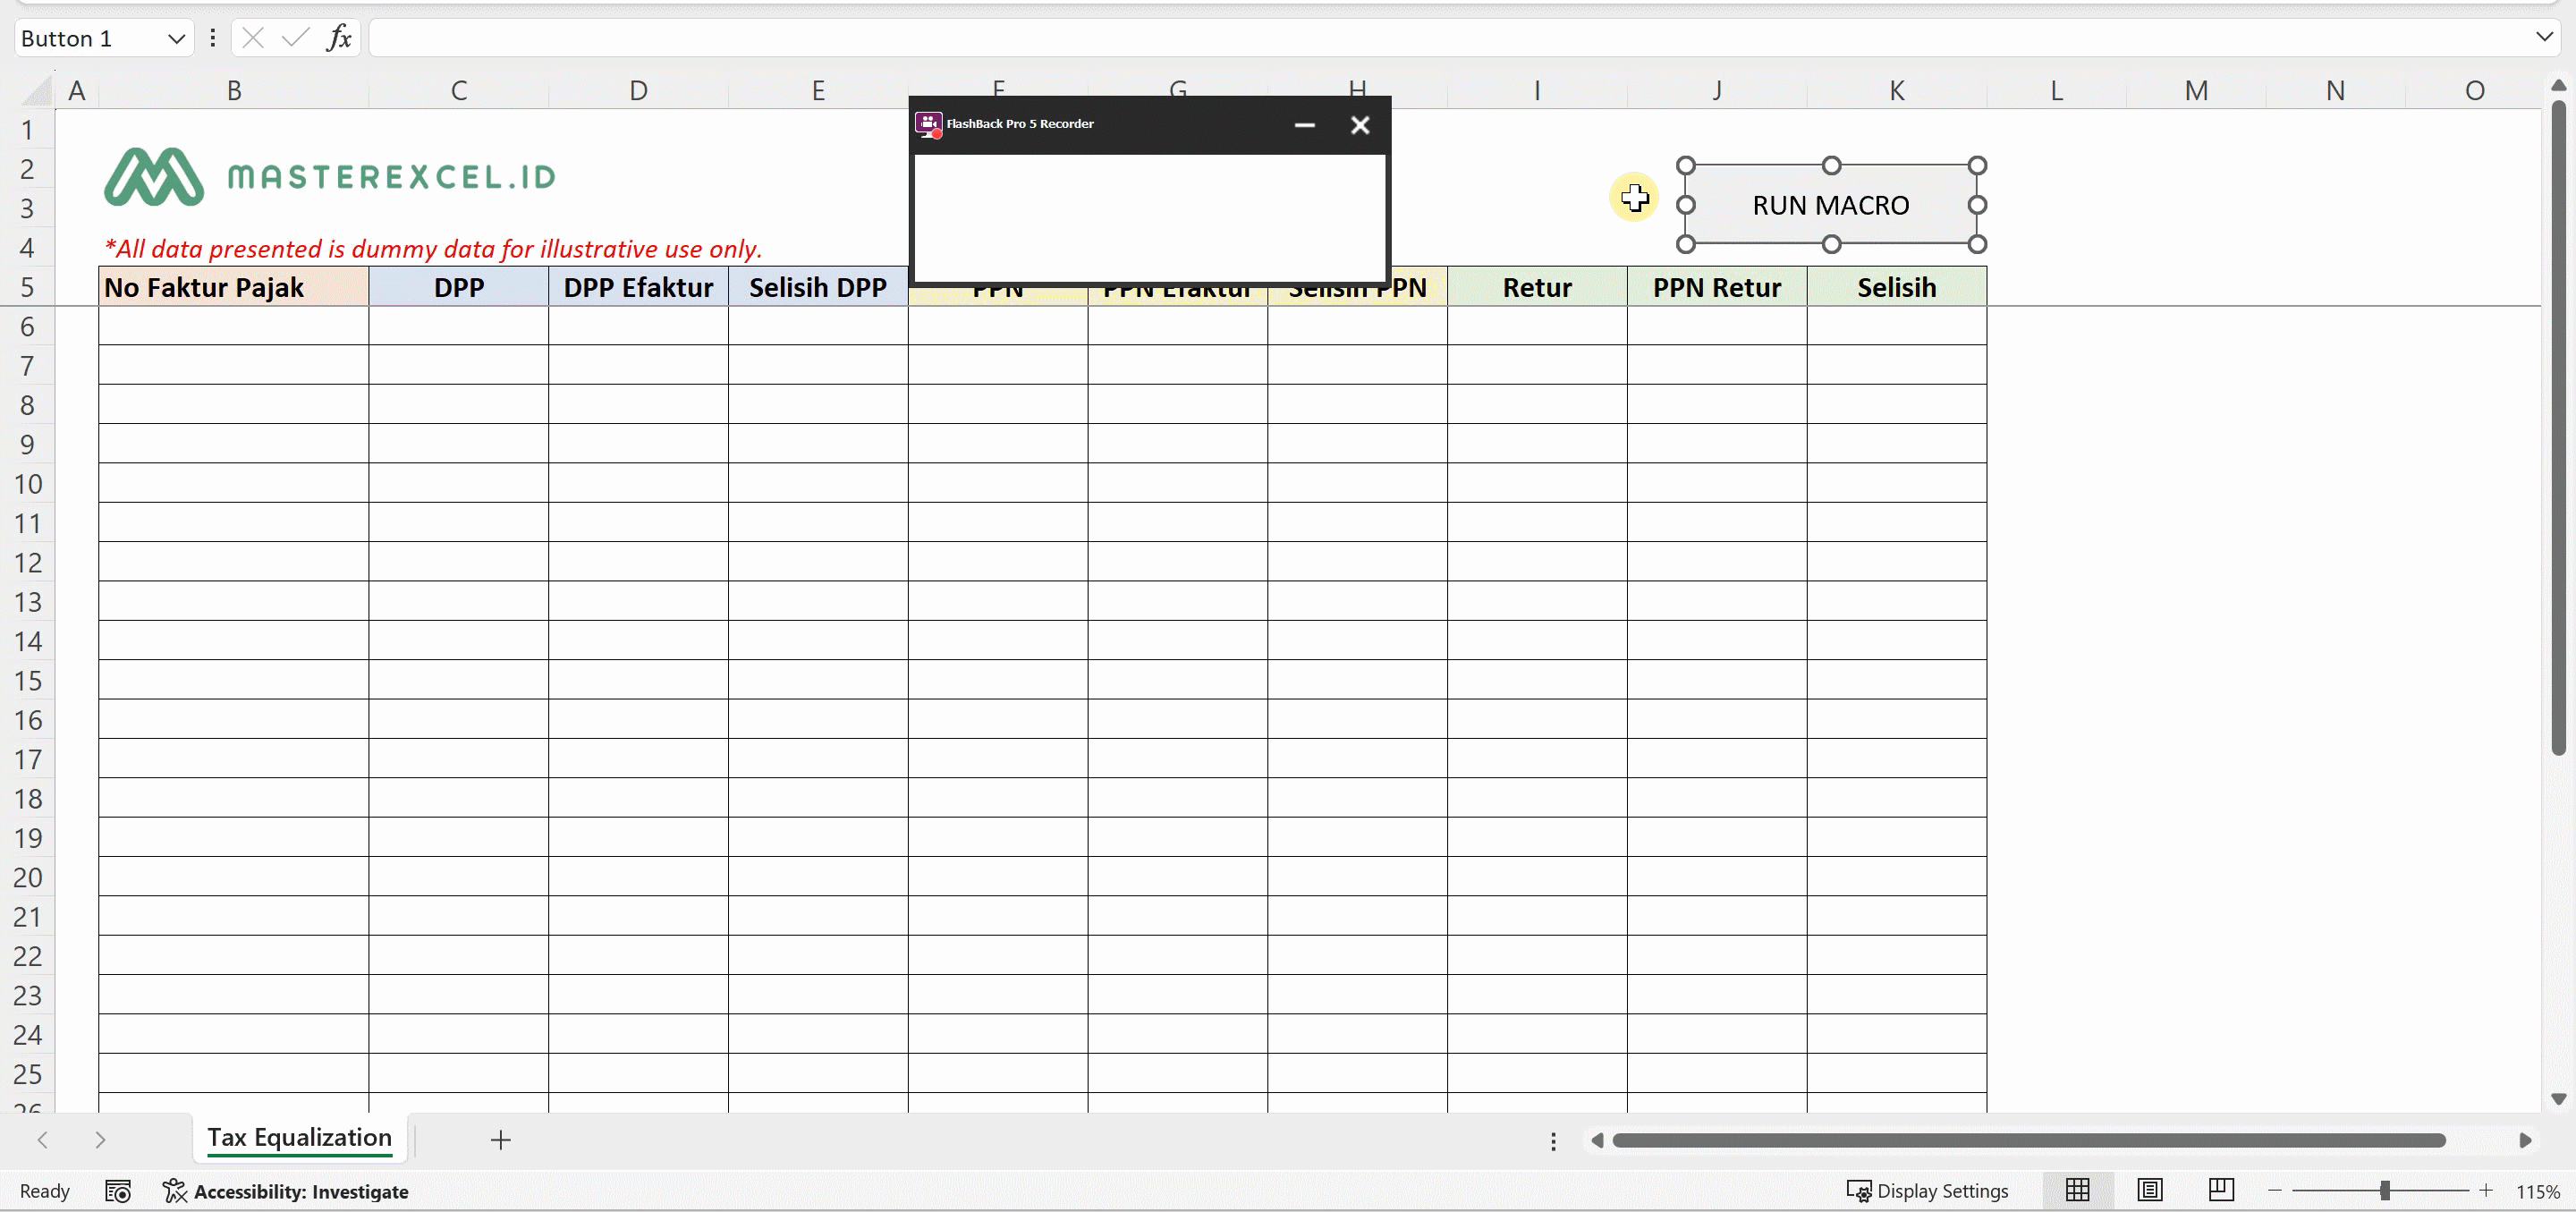Expand the formula bar
Viewport: 2576px width, 1212px height.
[2544, 37]
